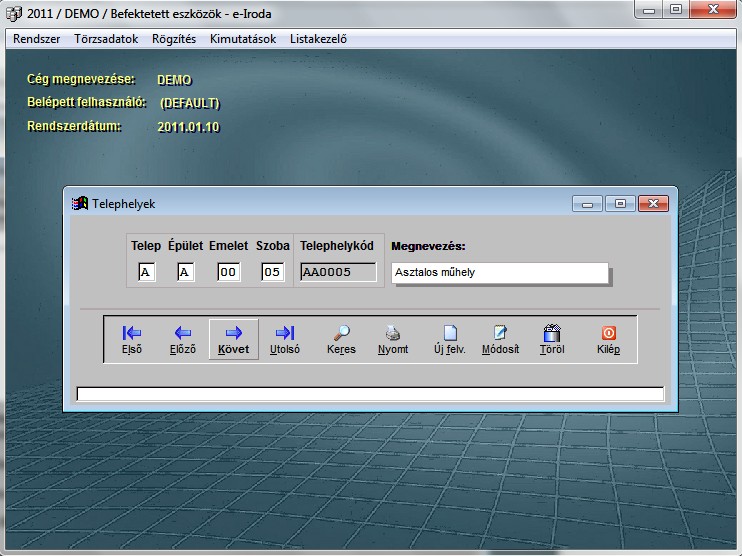
Task: Go to previous record using Előző
Action: point(183,340)
